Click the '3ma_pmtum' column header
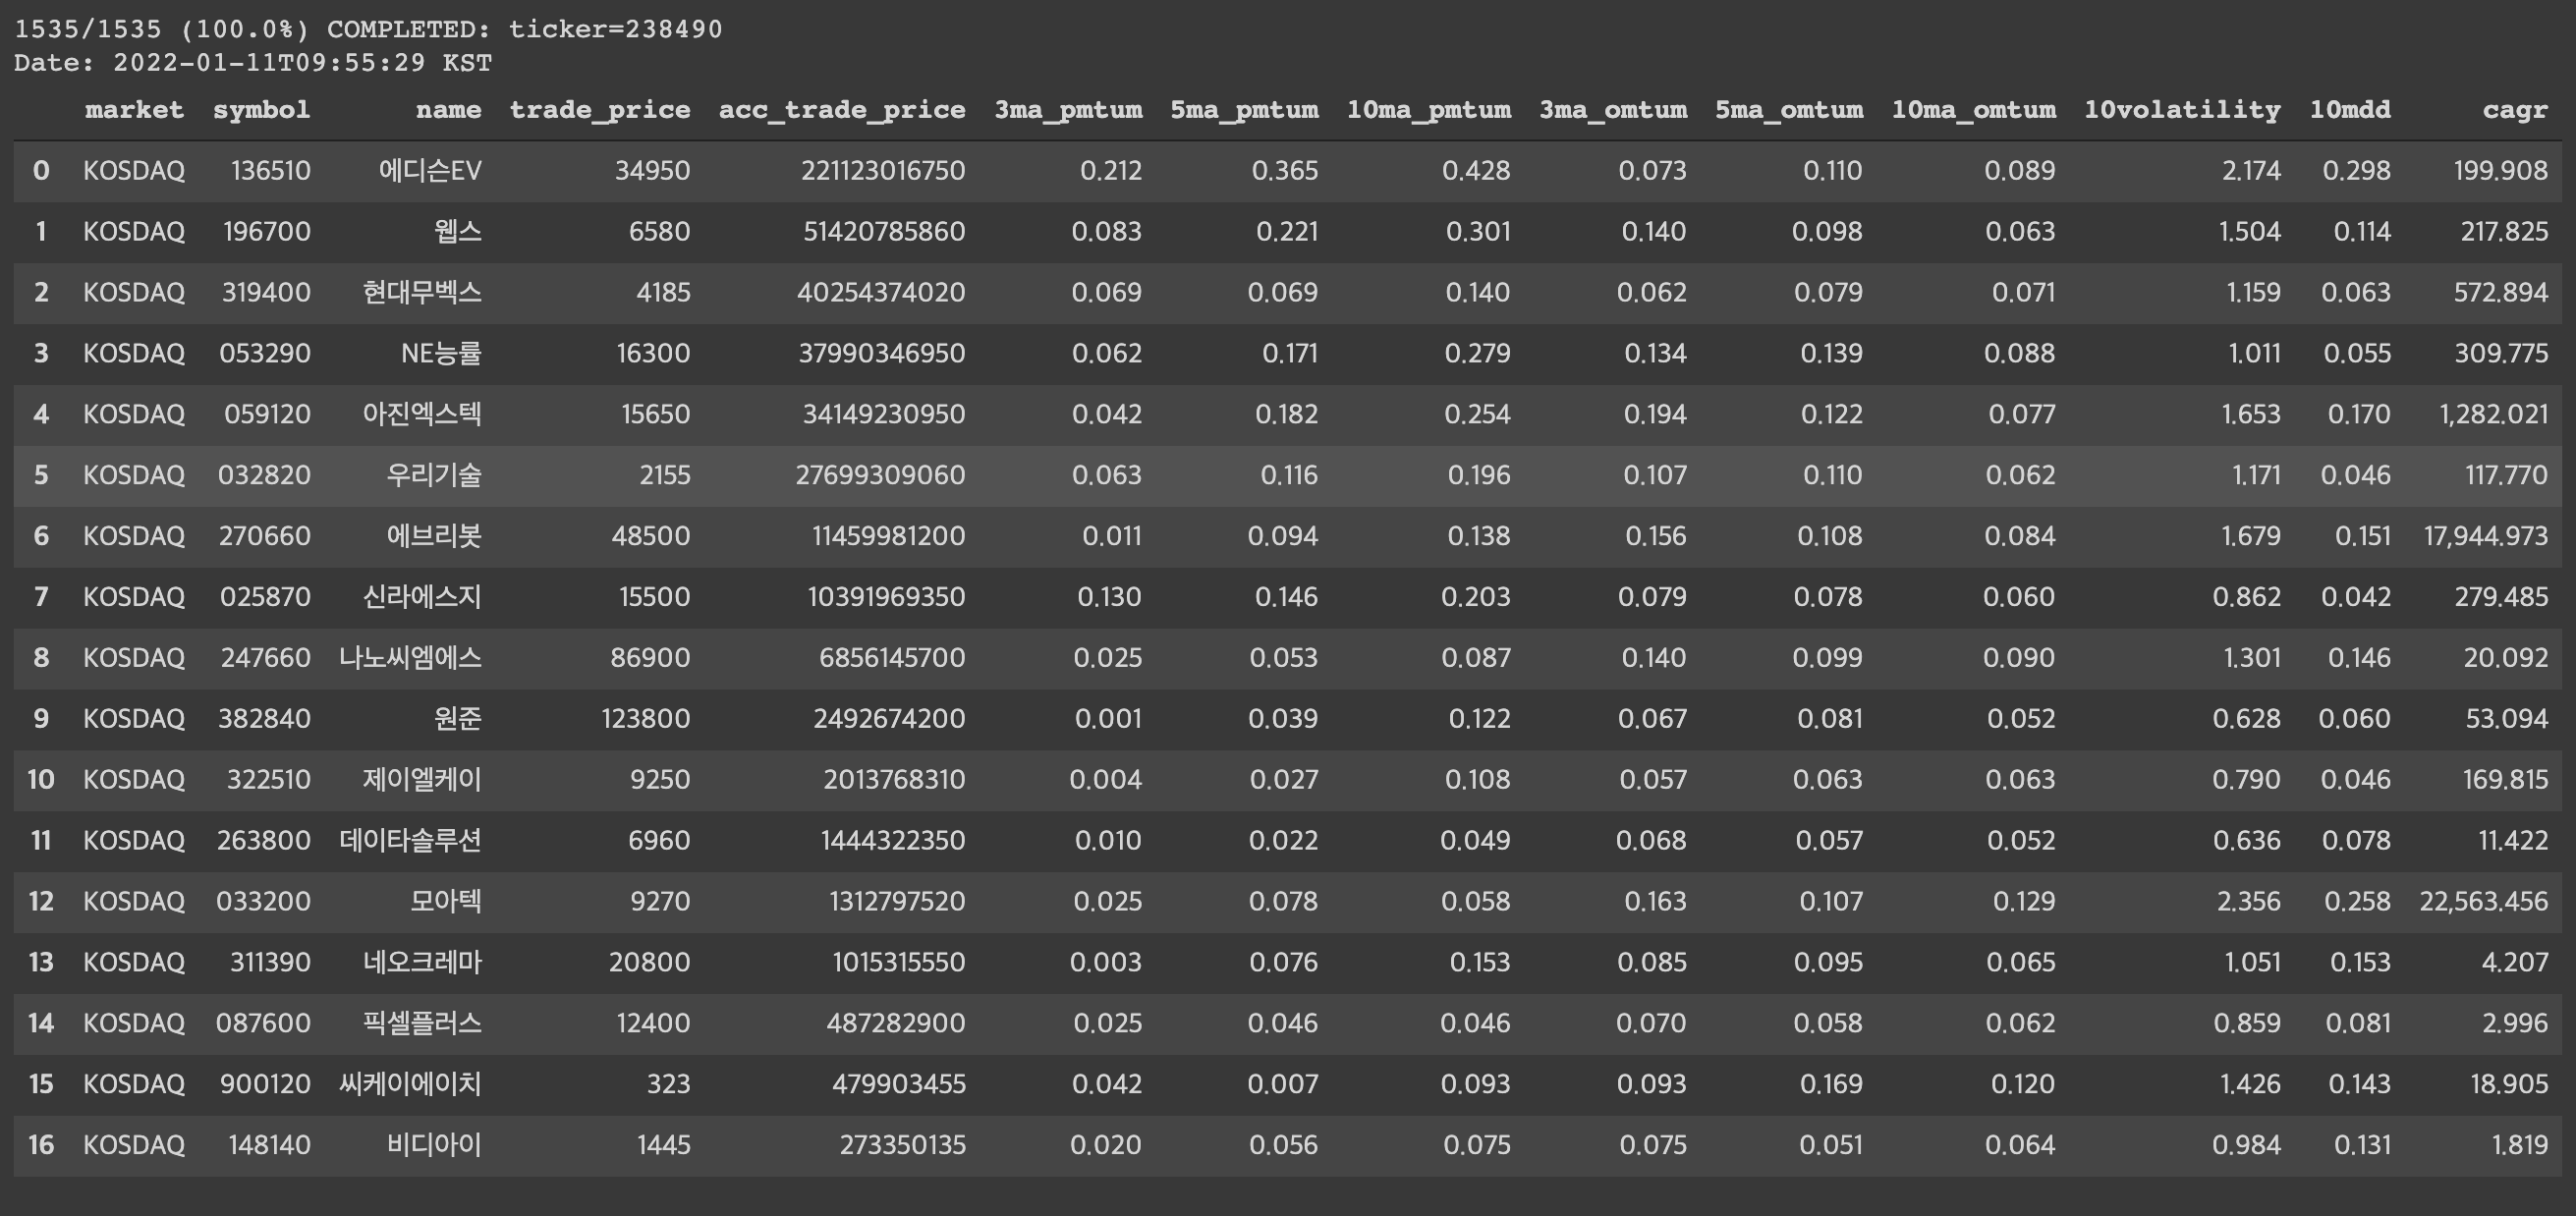The width and height of the screenshot is (2576, 1216). [1067, 110]
